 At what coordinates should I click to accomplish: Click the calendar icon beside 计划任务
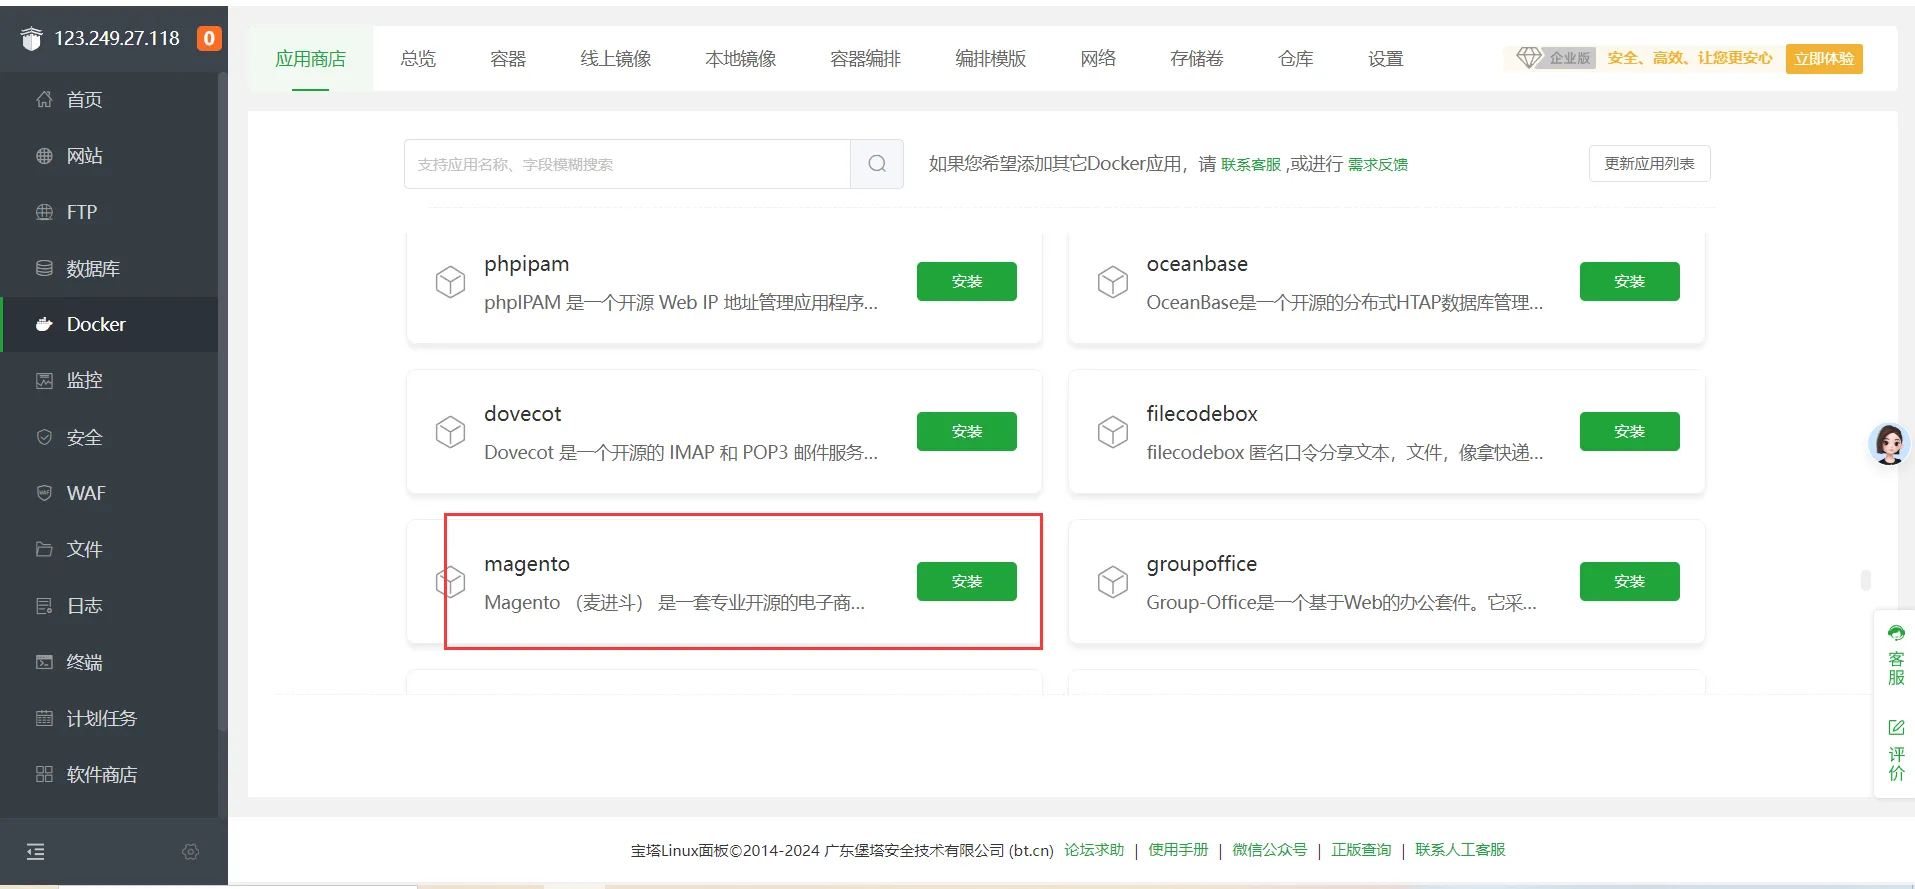click(x=44, y=718)
